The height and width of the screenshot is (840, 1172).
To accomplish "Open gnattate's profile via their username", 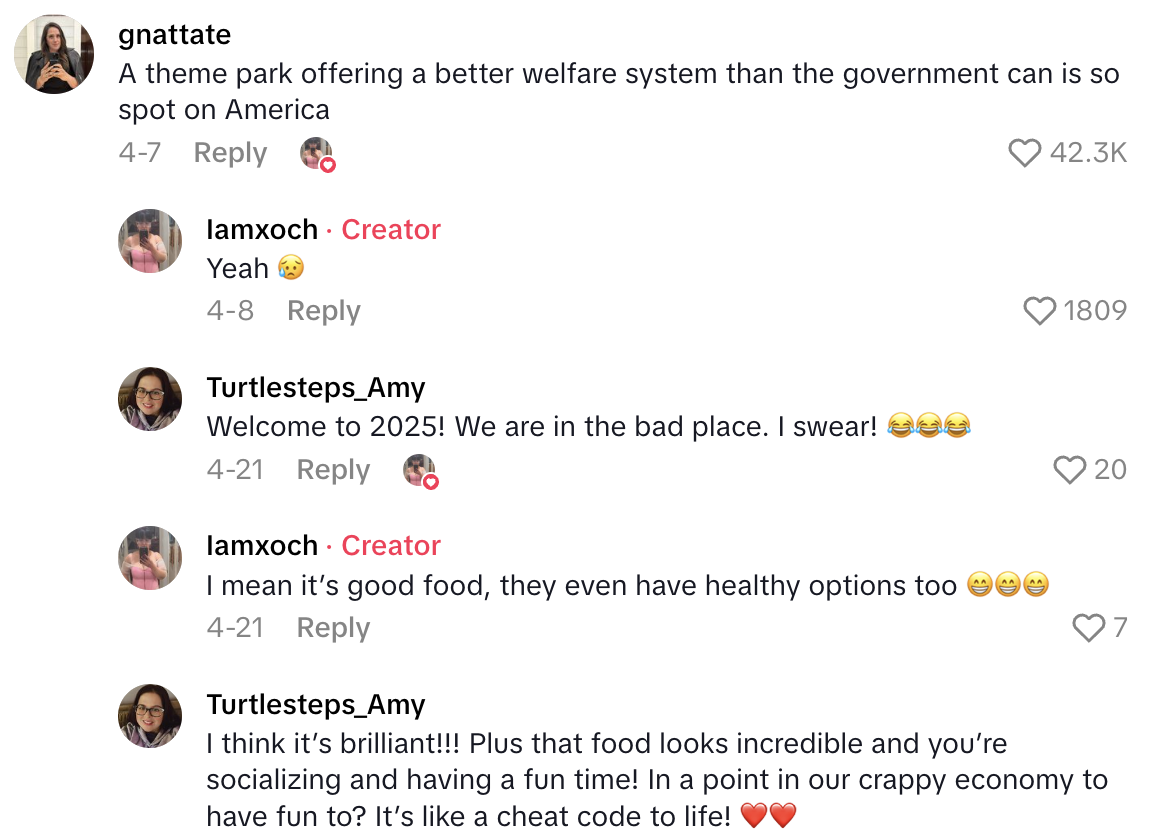I will click(x=174, y=34).
